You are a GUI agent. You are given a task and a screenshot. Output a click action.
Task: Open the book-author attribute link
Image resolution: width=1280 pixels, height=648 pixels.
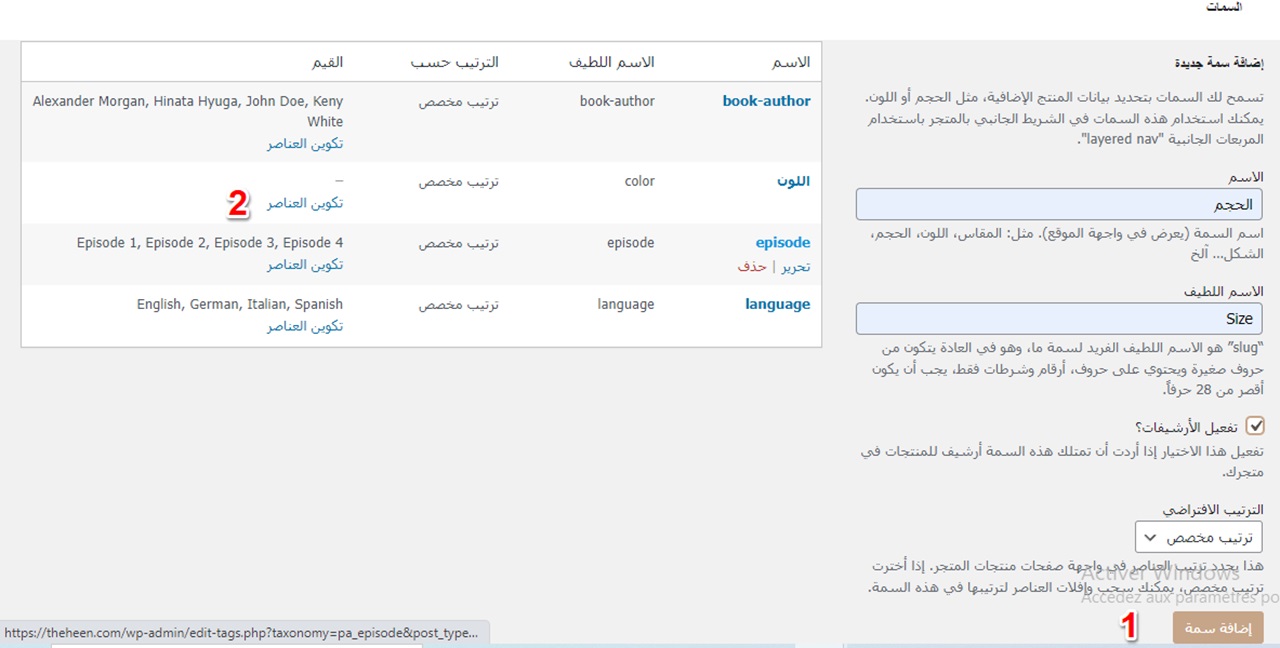coord(766,101)
